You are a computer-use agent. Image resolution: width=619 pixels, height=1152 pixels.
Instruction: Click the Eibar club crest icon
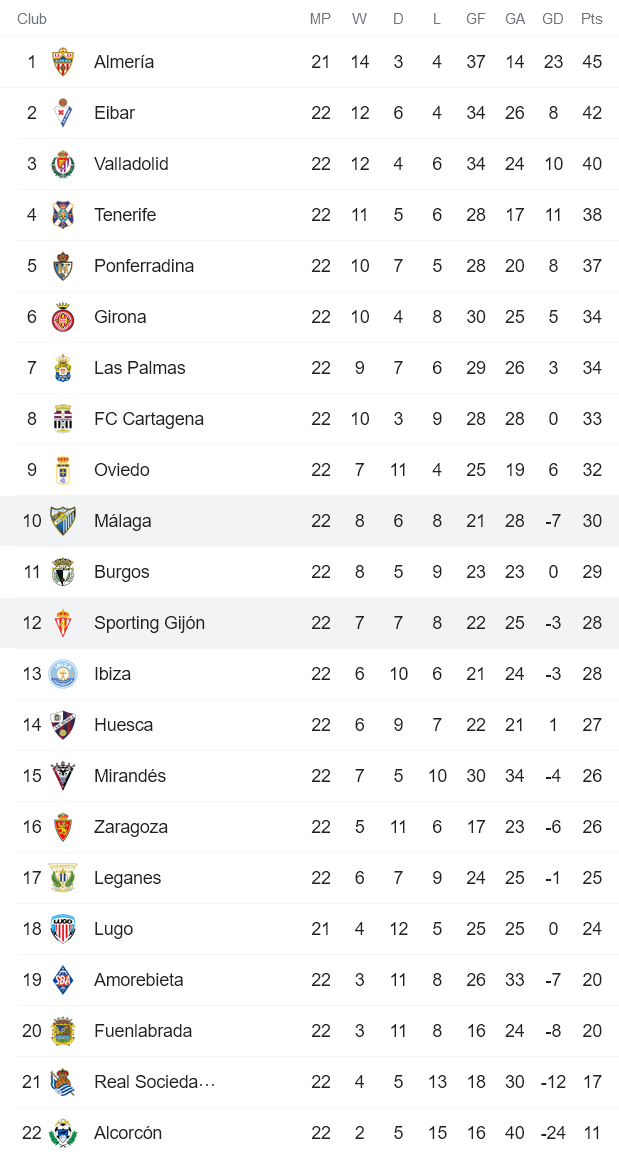tap(63, 113)
